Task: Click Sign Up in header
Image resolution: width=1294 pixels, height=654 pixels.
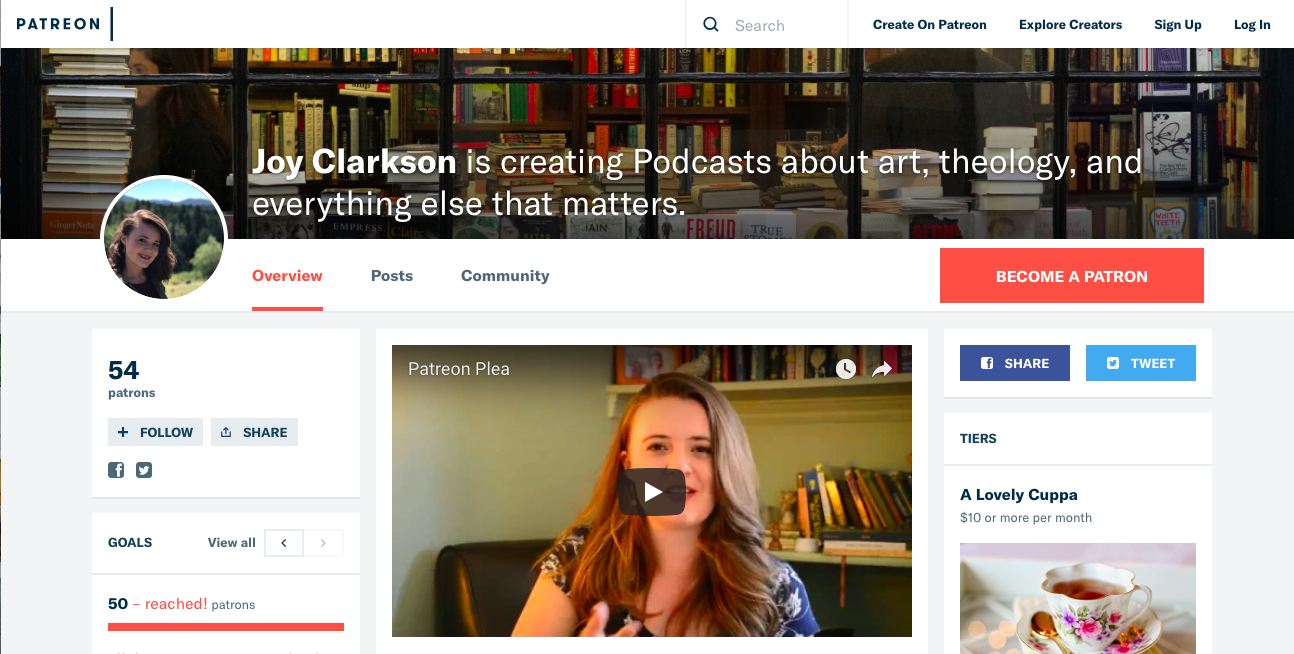Action: coord(1177,25)
